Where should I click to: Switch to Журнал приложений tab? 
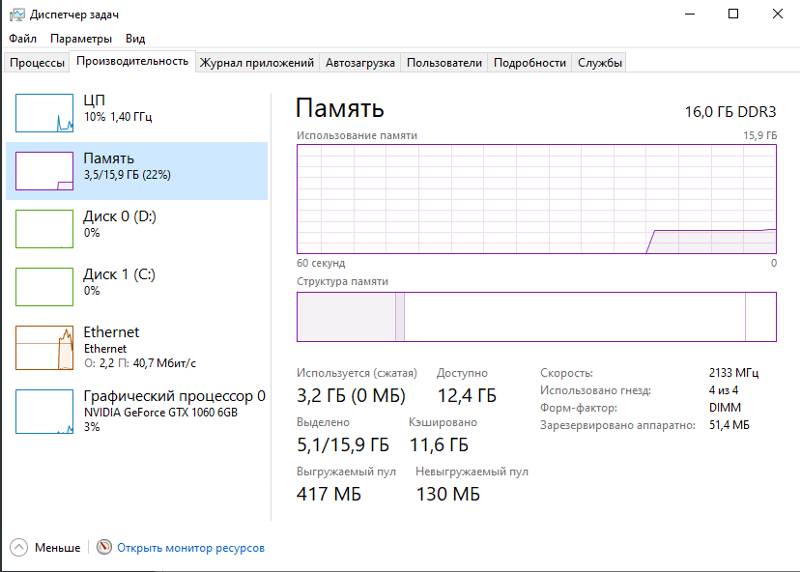pyautogui.click(x=257, y=63)
